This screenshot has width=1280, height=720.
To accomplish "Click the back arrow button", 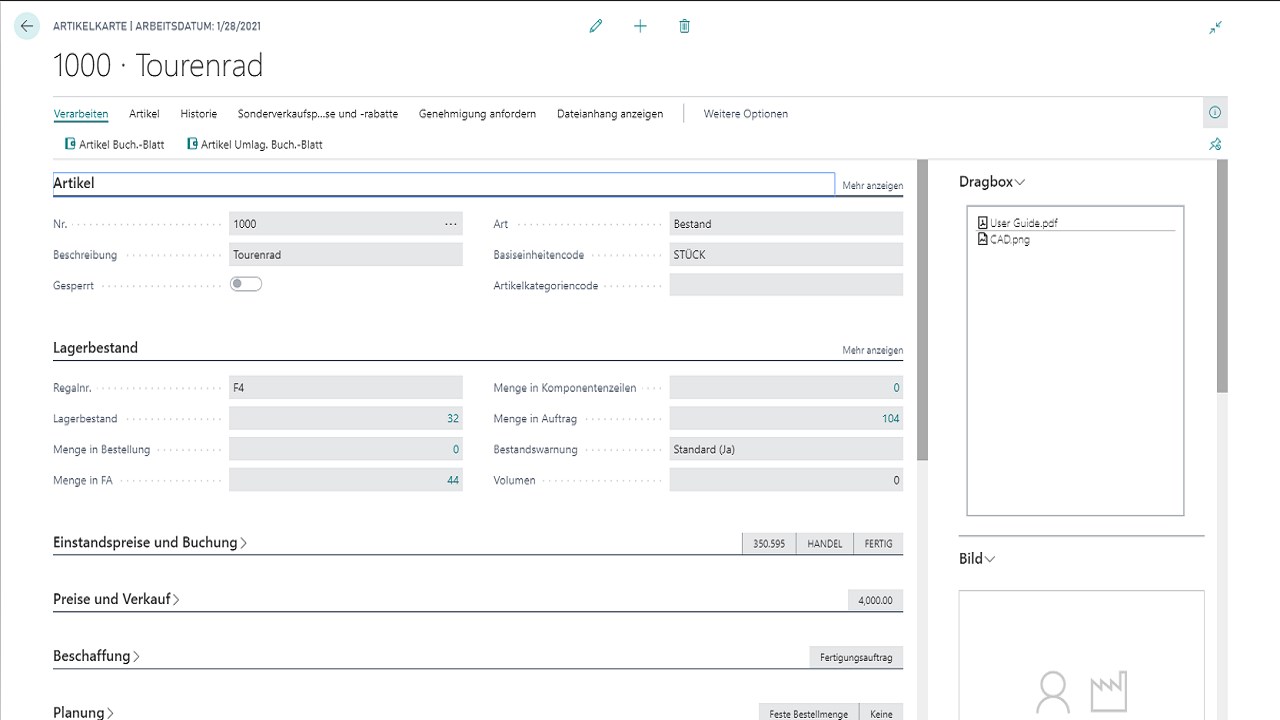I will pyautogui.click(x=27, y=27).
